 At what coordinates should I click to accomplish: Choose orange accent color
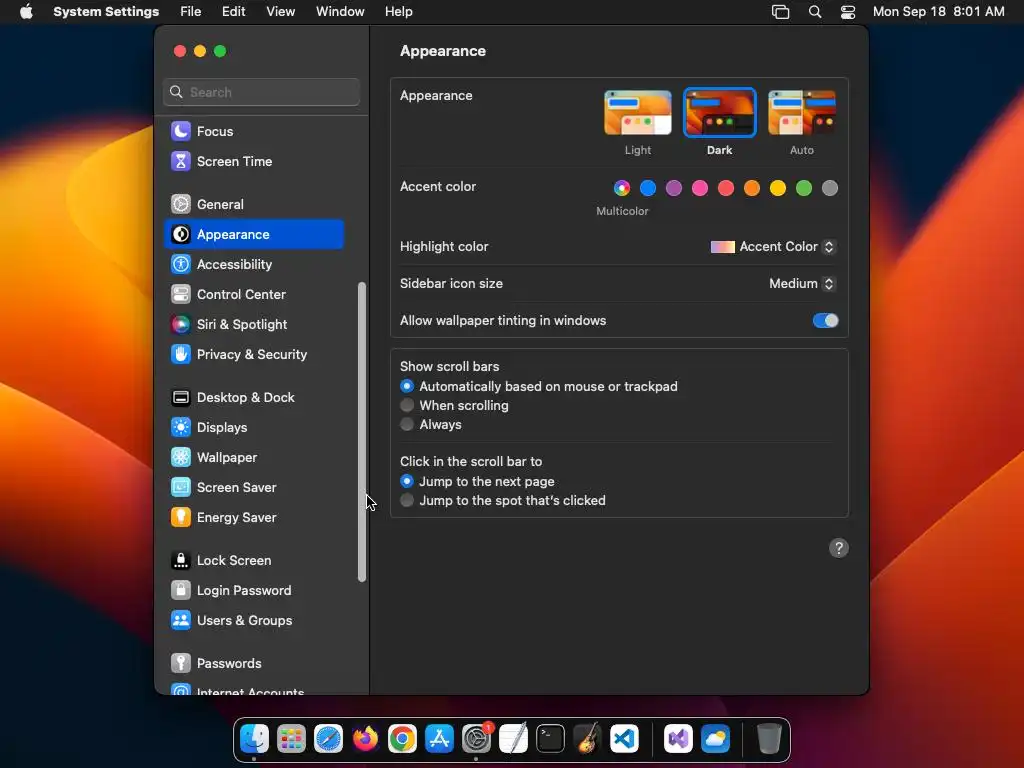click(752, 188)
